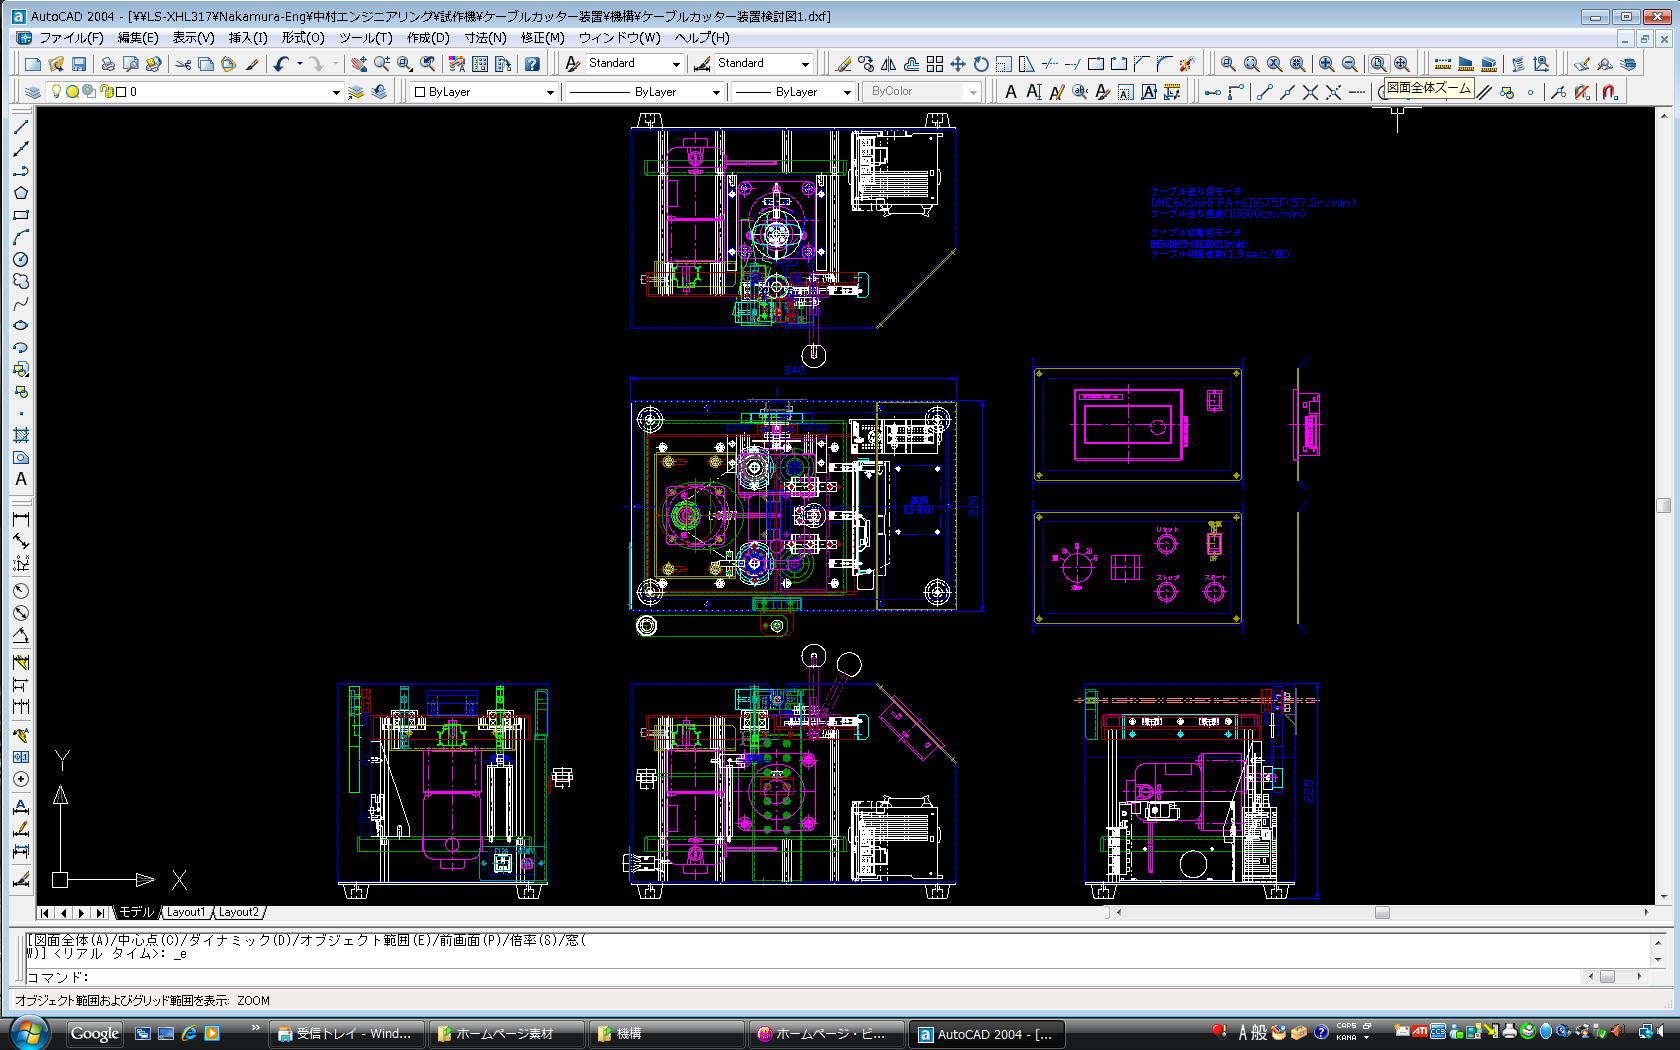The width and height of the screenshot is (1680, 1050).
Task: Activate the Multiline Text tool
Action: point(20,479)
